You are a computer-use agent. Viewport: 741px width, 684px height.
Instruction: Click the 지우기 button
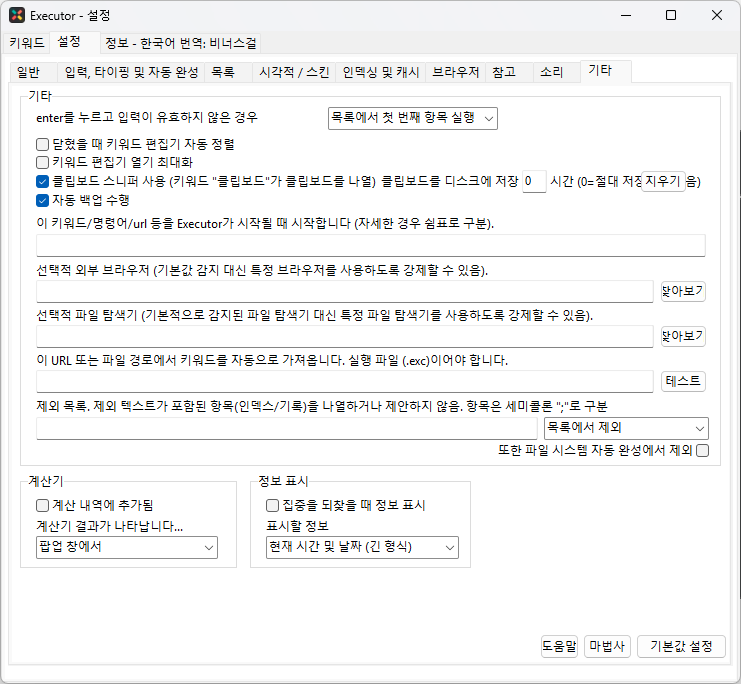coord(663,182)
